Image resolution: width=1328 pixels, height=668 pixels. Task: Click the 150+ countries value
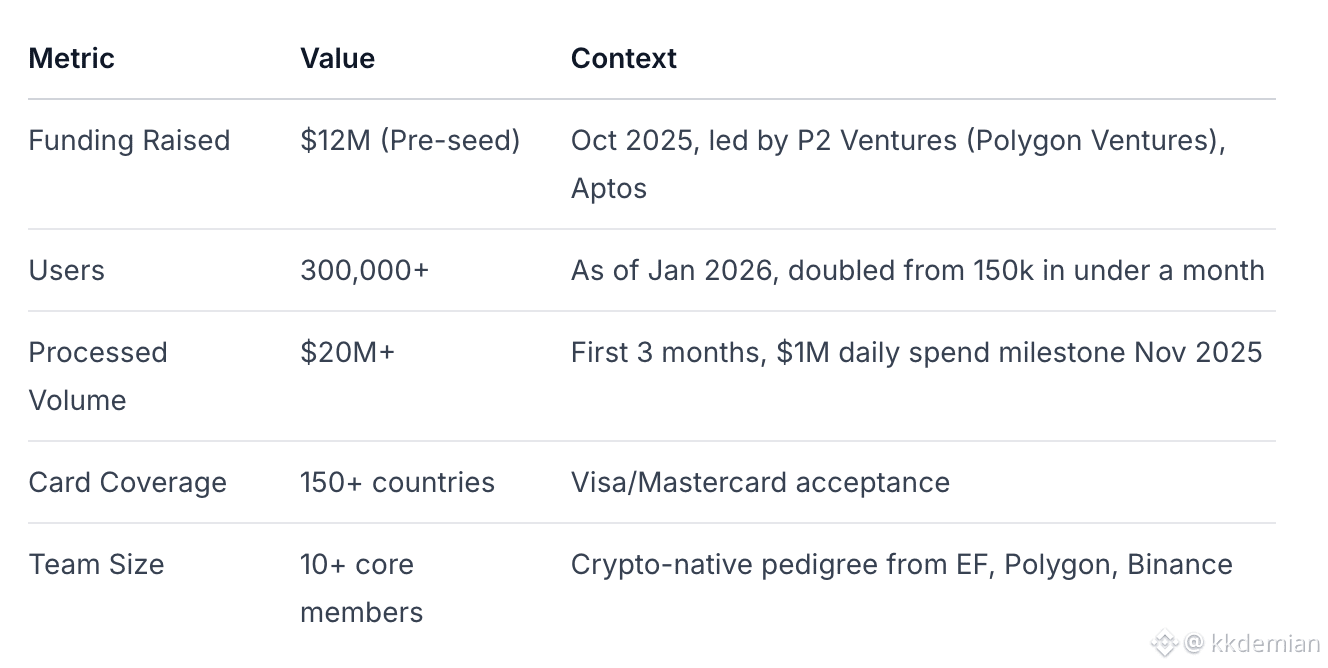pyautogui.click(x=397, y=482)
